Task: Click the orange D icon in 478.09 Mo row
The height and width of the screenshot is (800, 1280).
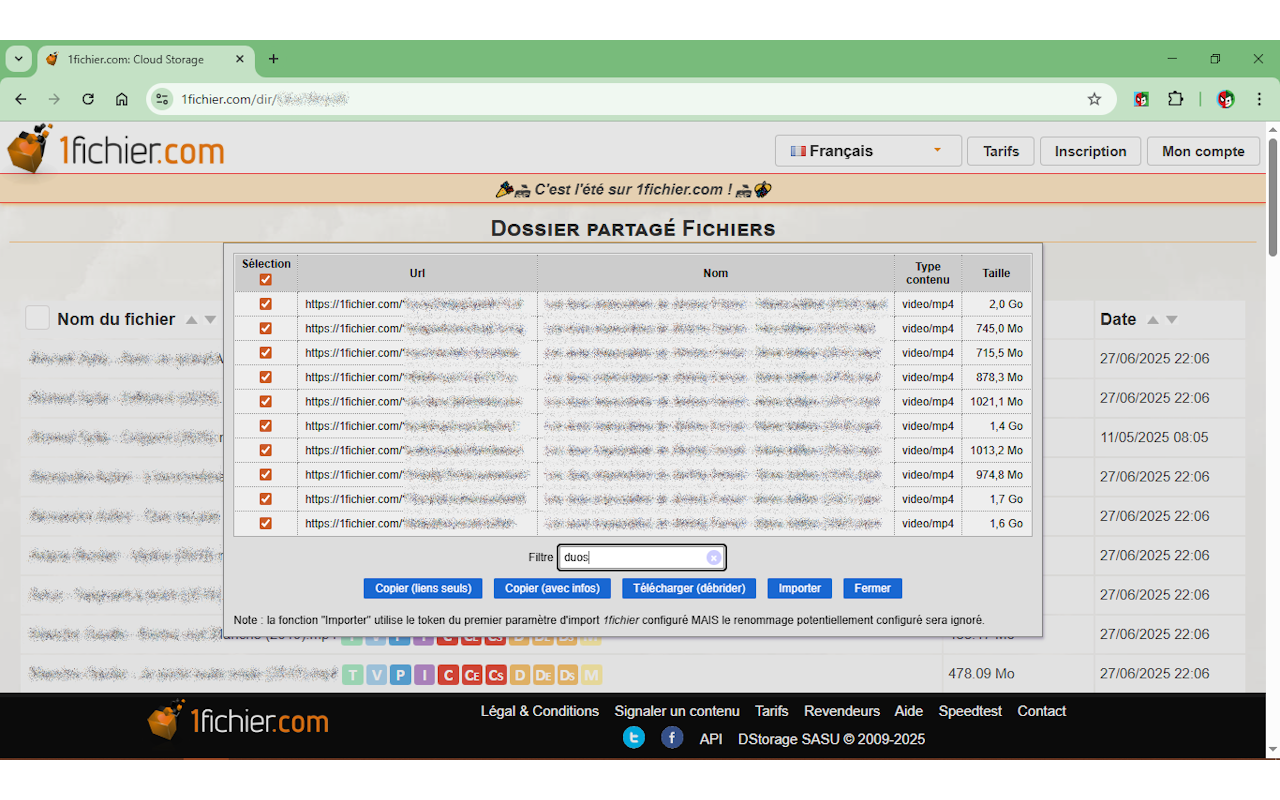Action: coord(520,675)
